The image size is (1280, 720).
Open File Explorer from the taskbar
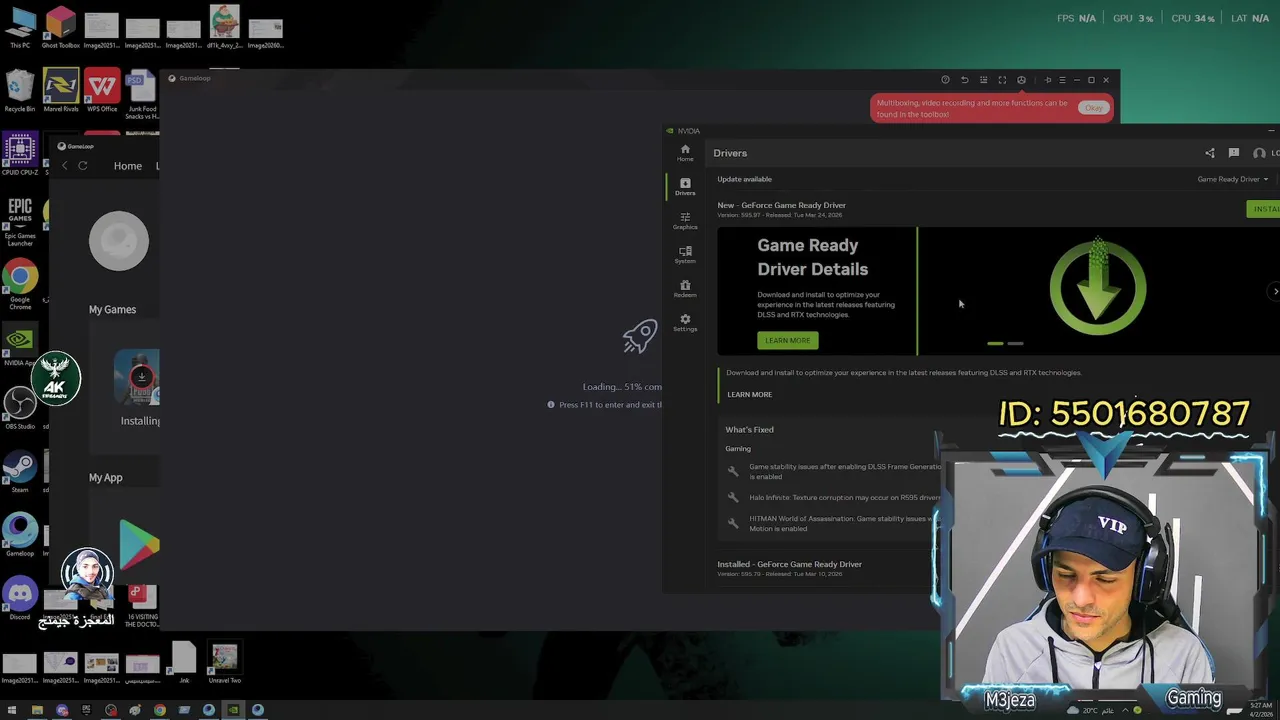click(37, 710)
